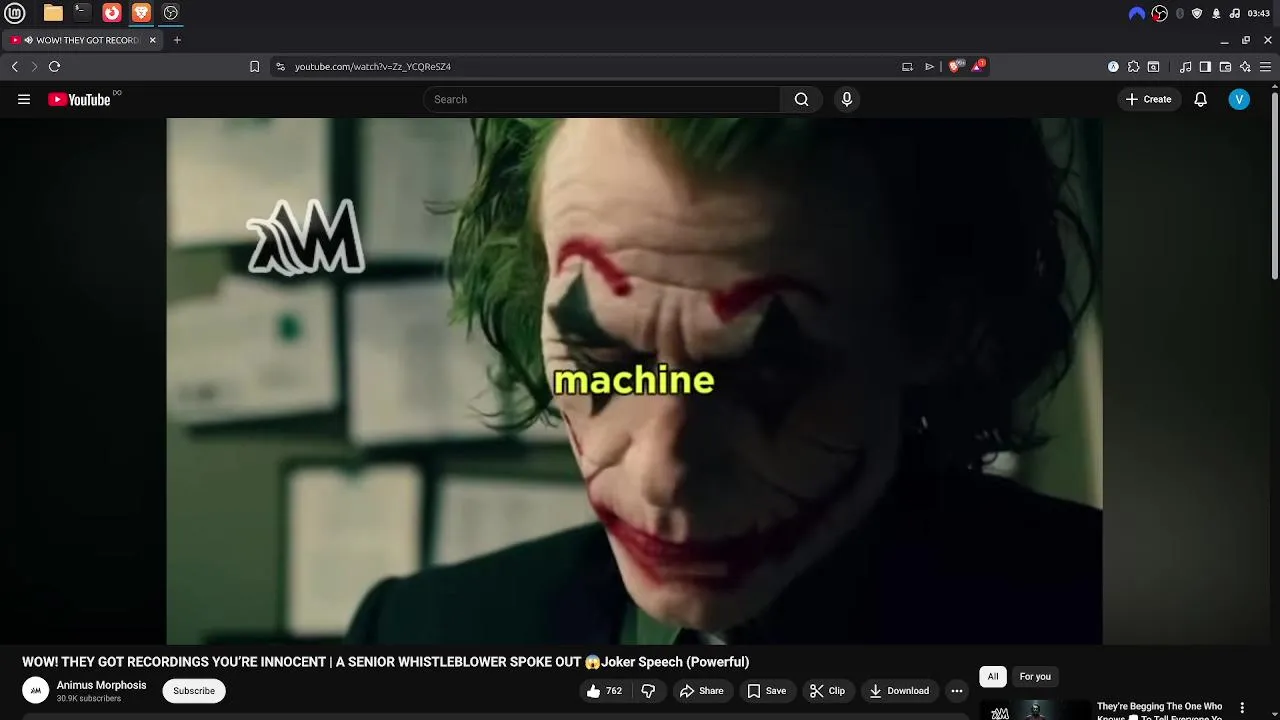Open the recommended video thumbnail
This screenshot has height=720, width=1280.
click(x=1035, y=710)
